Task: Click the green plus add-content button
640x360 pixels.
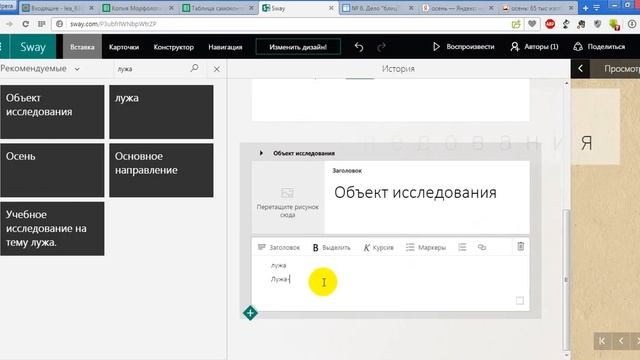Action: 250,313
